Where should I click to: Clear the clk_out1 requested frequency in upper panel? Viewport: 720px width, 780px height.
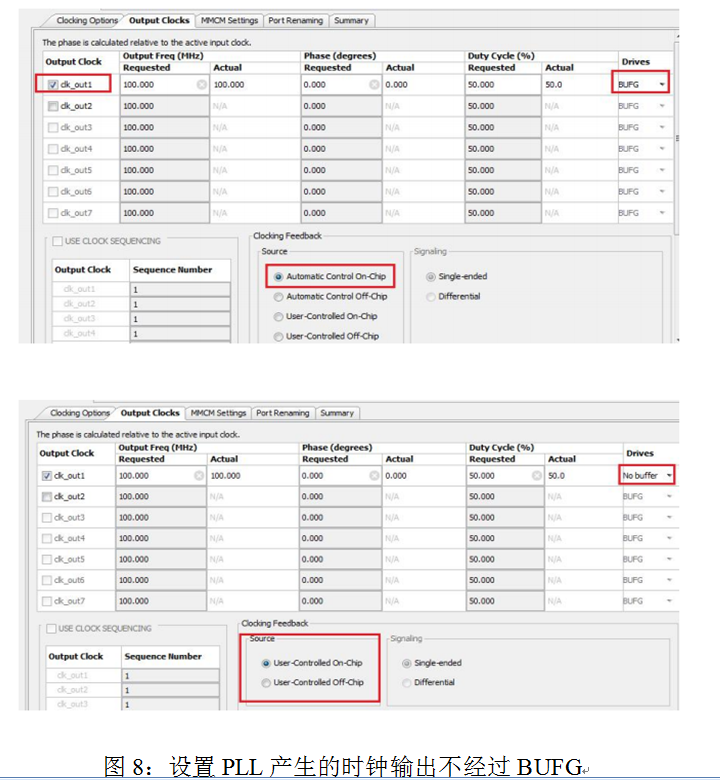tap(202, 85)
